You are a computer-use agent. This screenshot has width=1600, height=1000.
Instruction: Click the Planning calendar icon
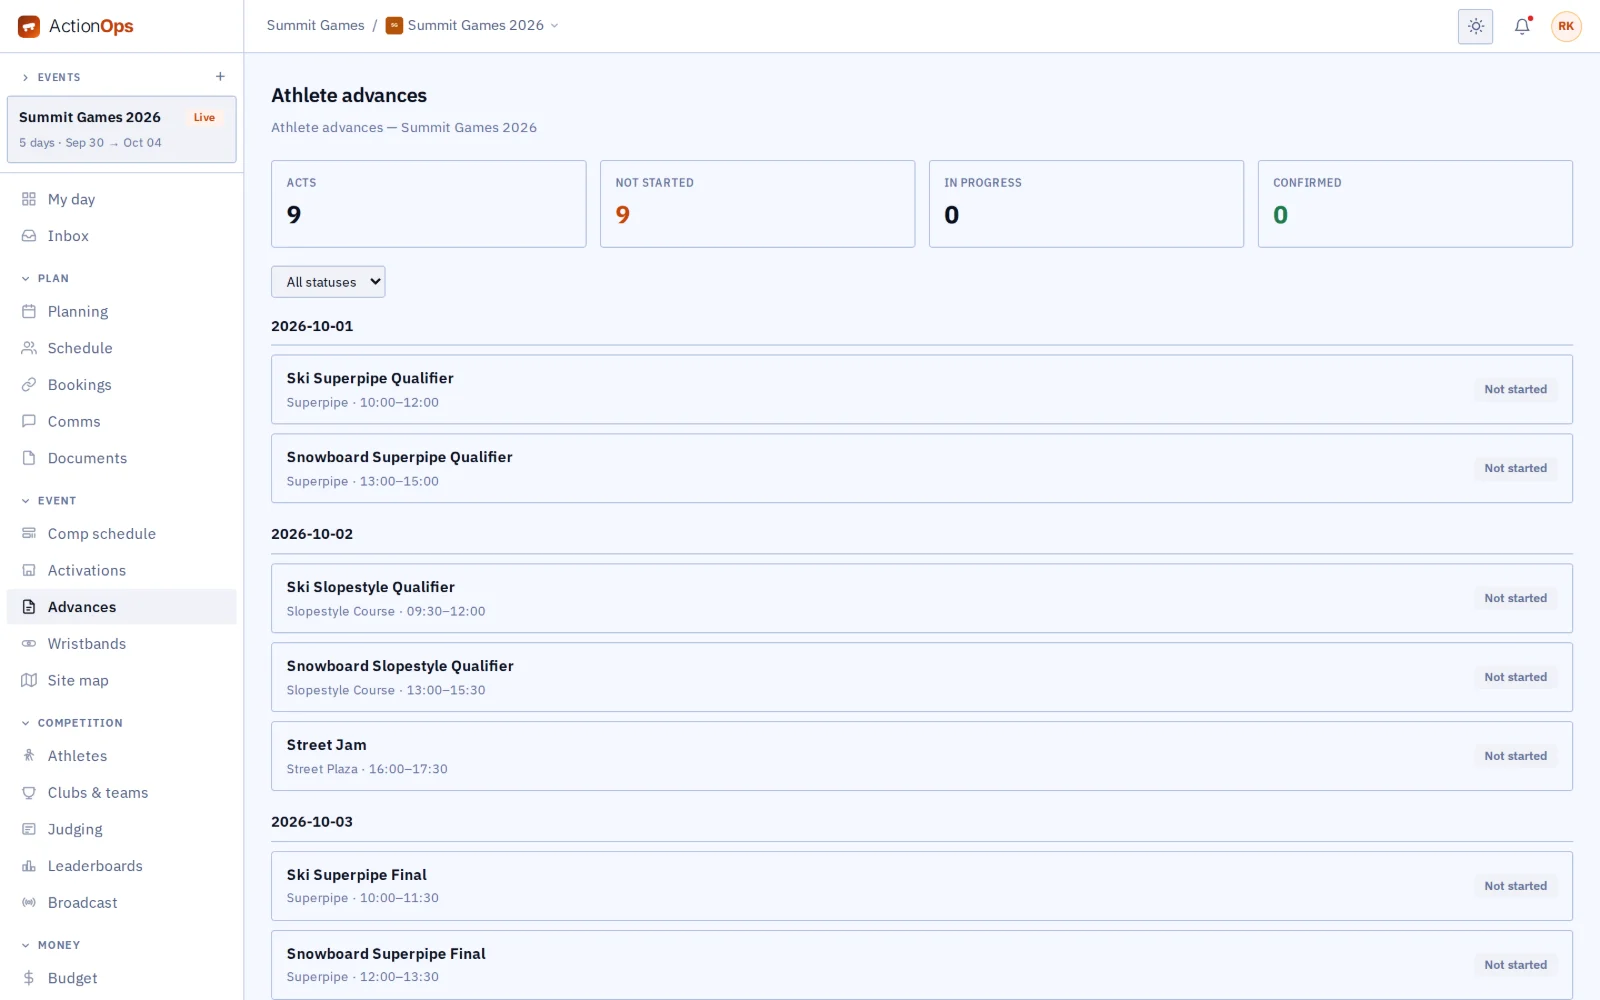click(x=29, y=311)
